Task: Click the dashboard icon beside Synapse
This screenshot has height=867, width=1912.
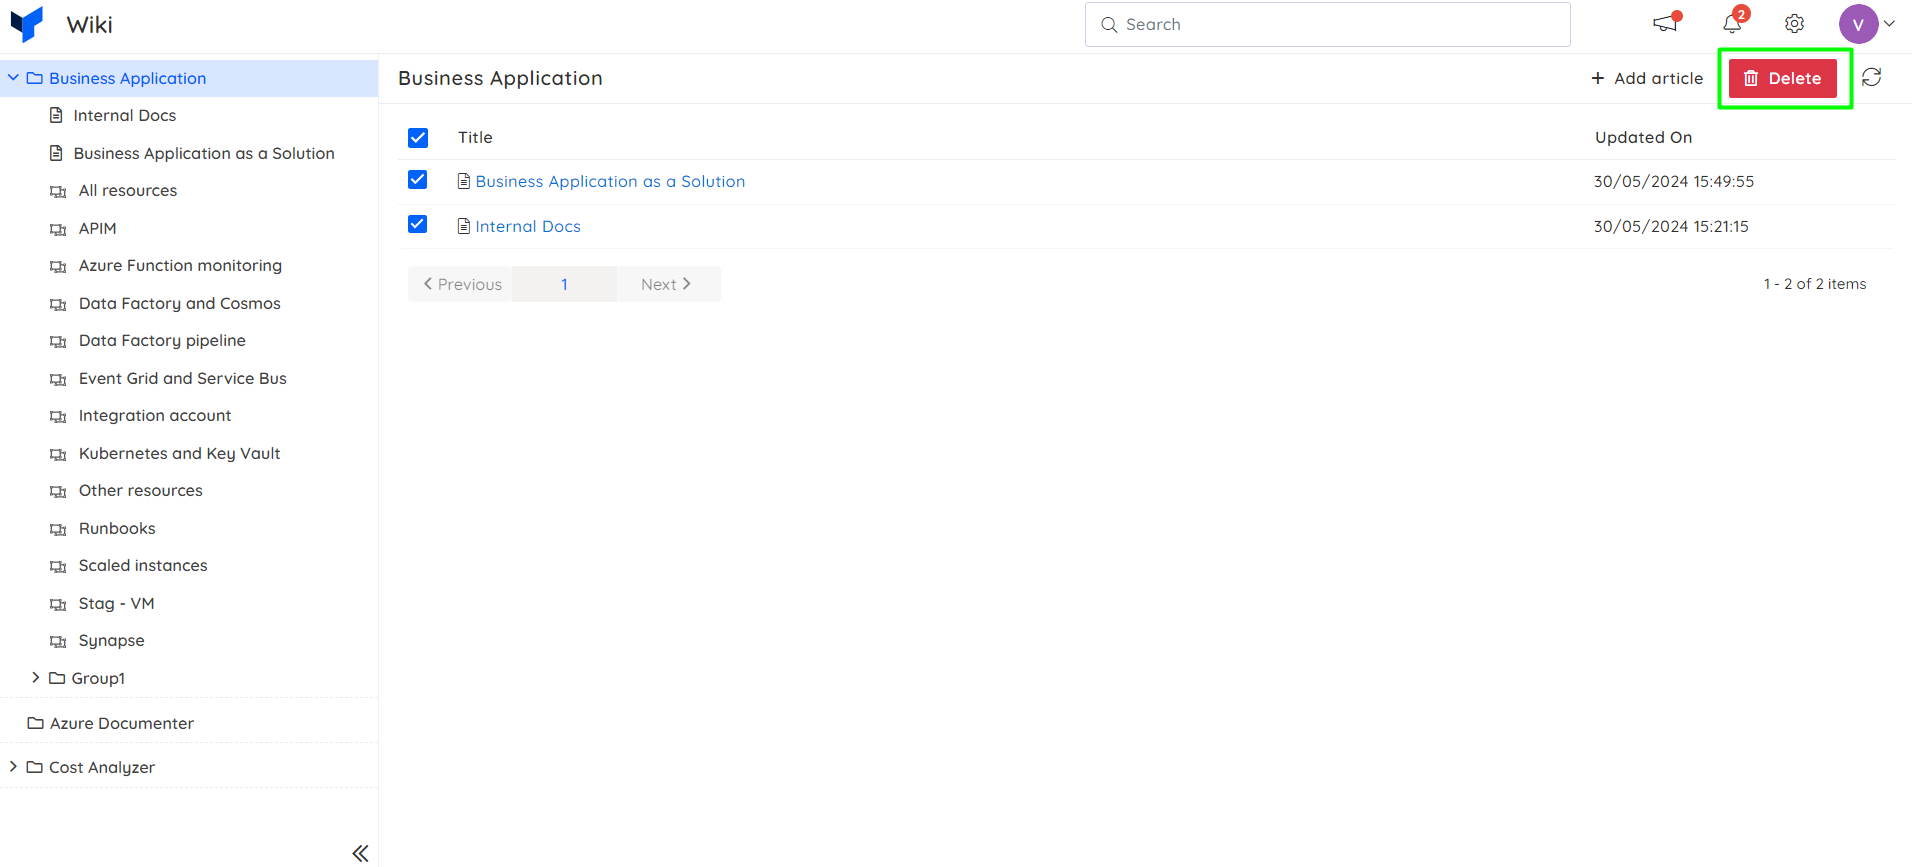Action: [58, 641]
